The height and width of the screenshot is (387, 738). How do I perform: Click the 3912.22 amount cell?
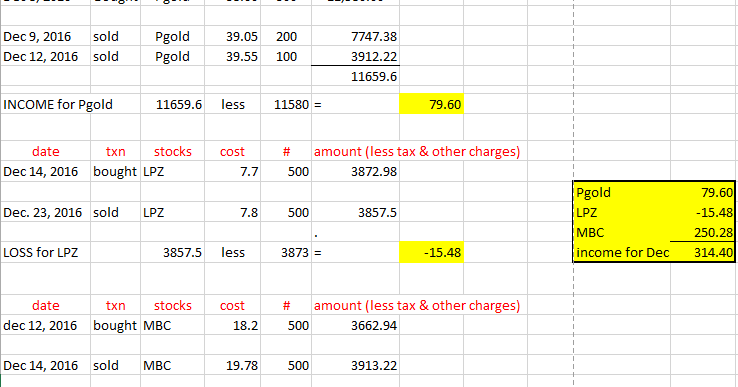point(355,56)
